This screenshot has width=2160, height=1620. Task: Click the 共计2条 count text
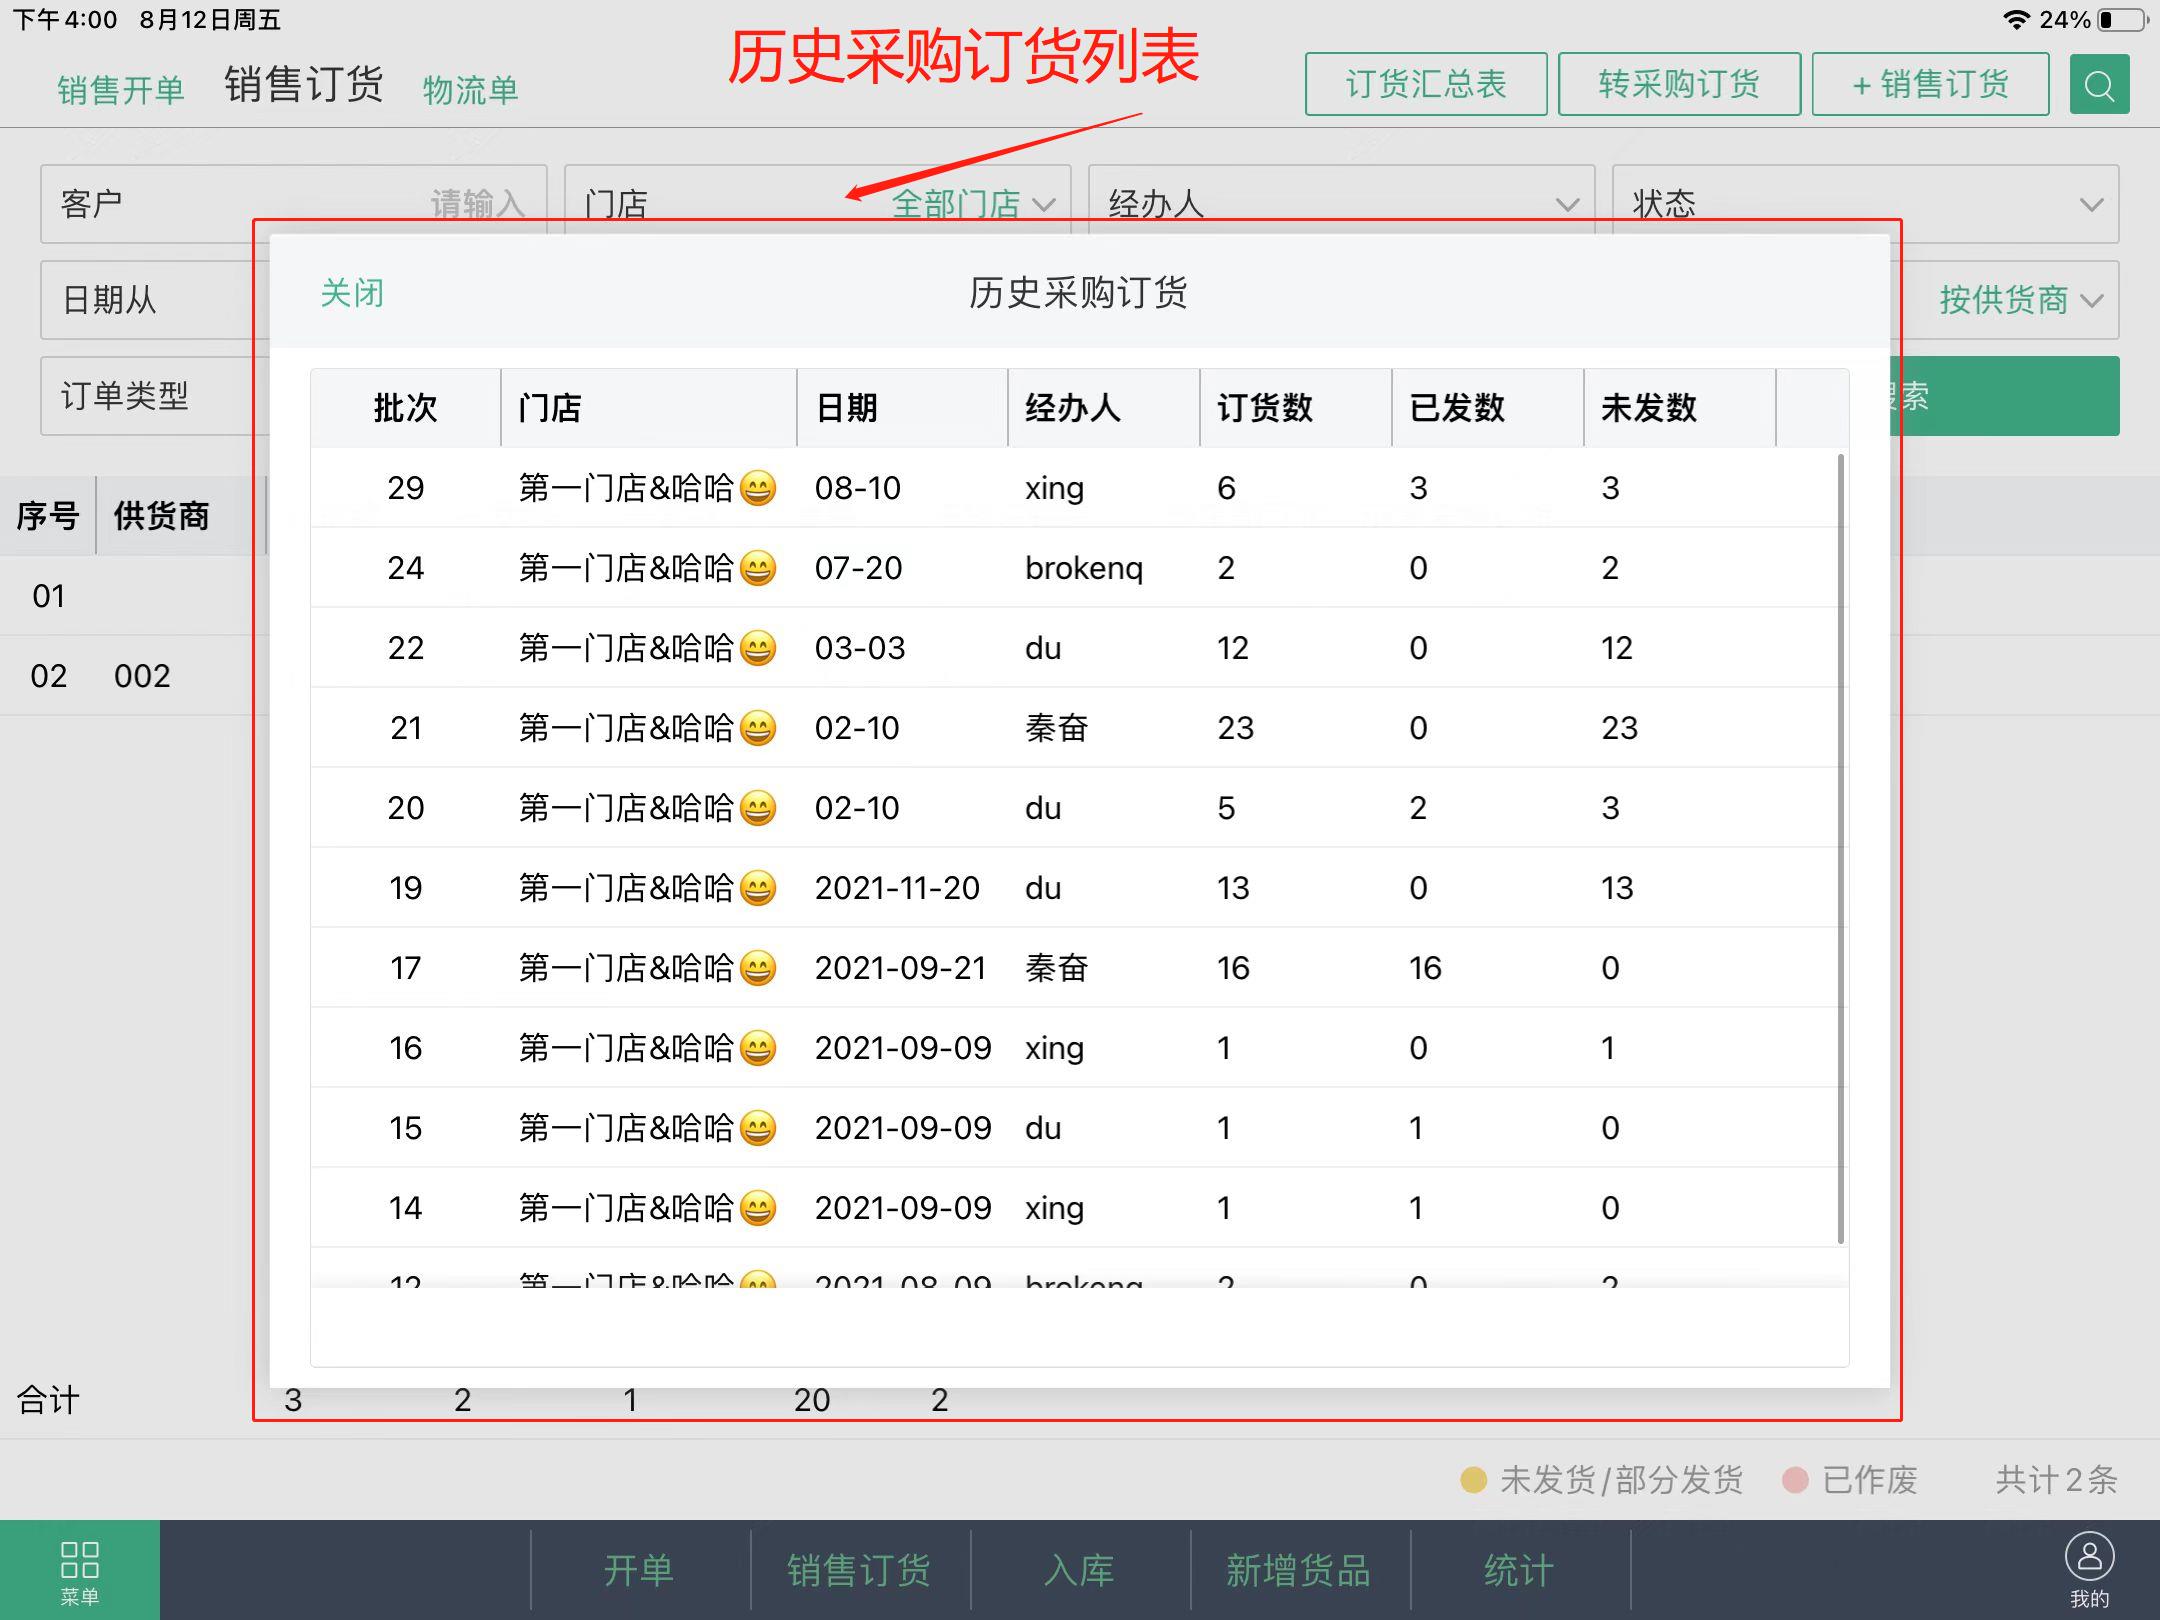2056,1480
